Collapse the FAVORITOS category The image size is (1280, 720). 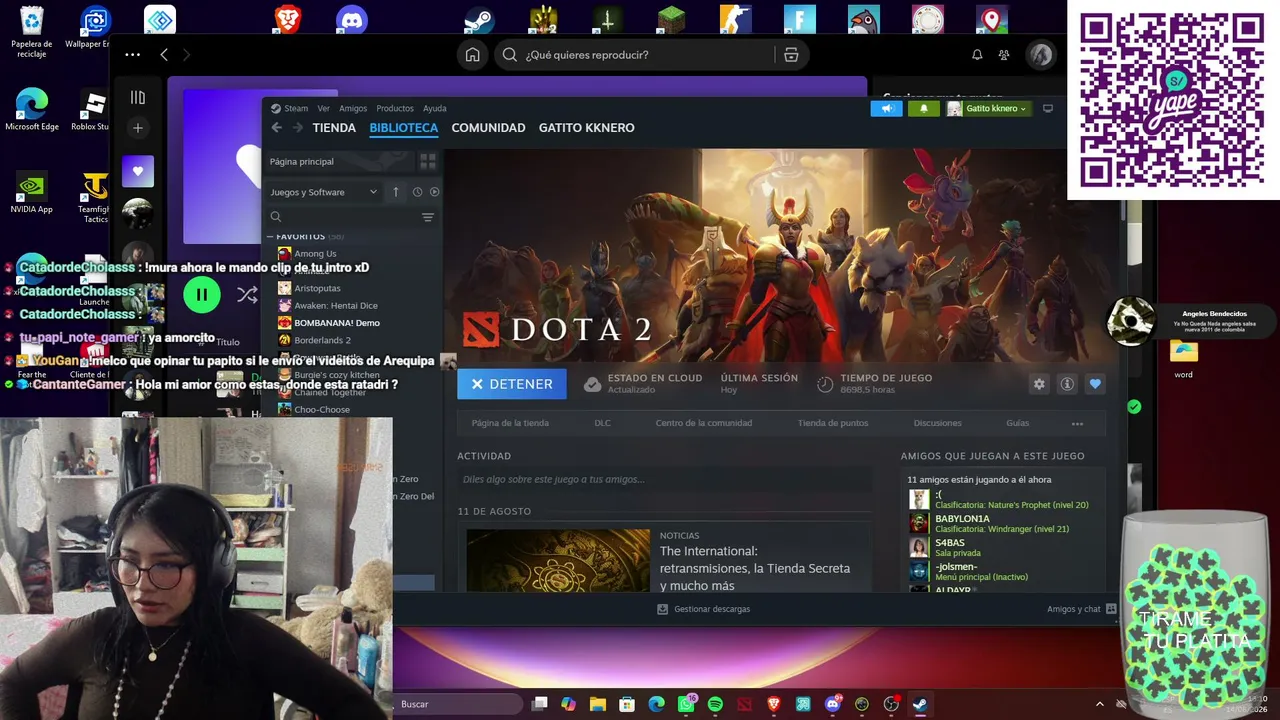(270, 237)
